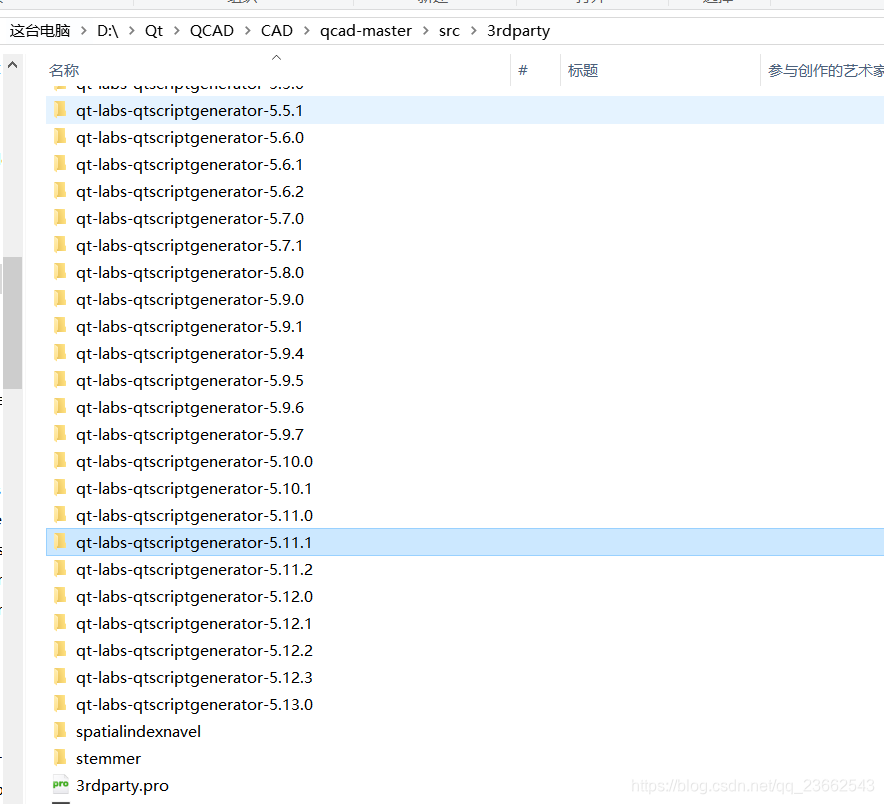Screen dimensions: 884x804
Task: Click the navigation pane scrollbar thumb
Action: coord(12,323)
